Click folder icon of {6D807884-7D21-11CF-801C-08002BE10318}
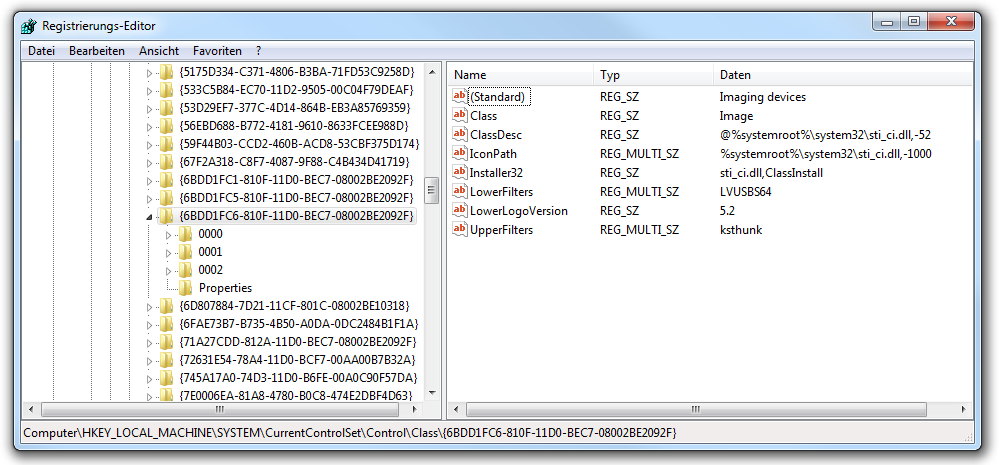 click(166, 306)
